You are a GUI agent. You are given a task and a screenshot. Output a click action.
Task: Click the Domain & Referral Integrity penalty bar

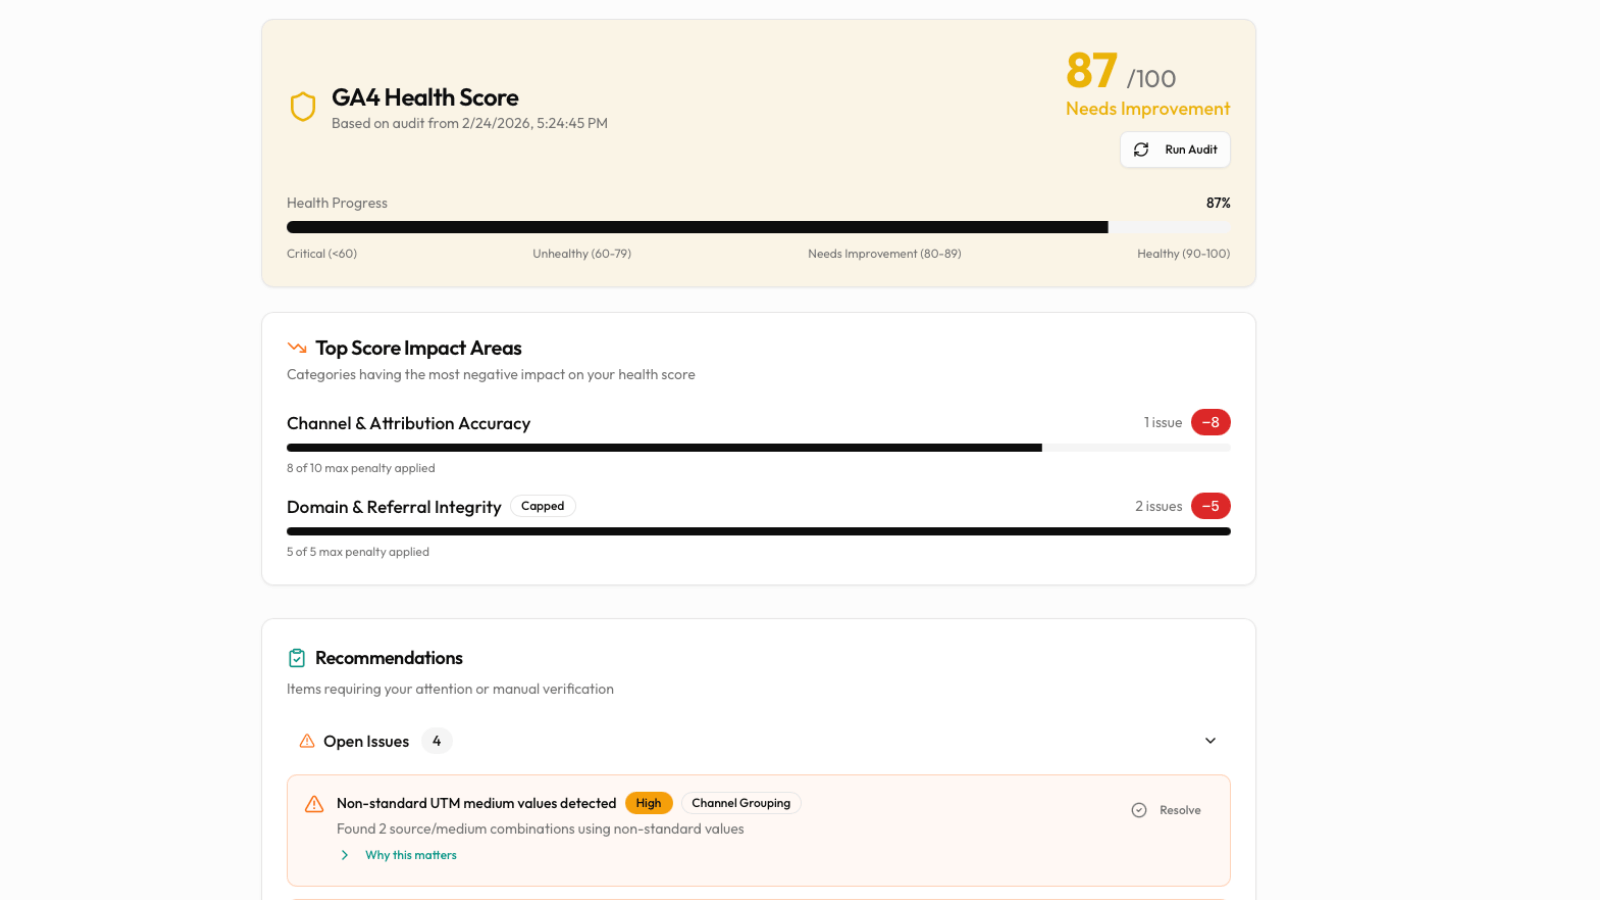pos(758,532)
